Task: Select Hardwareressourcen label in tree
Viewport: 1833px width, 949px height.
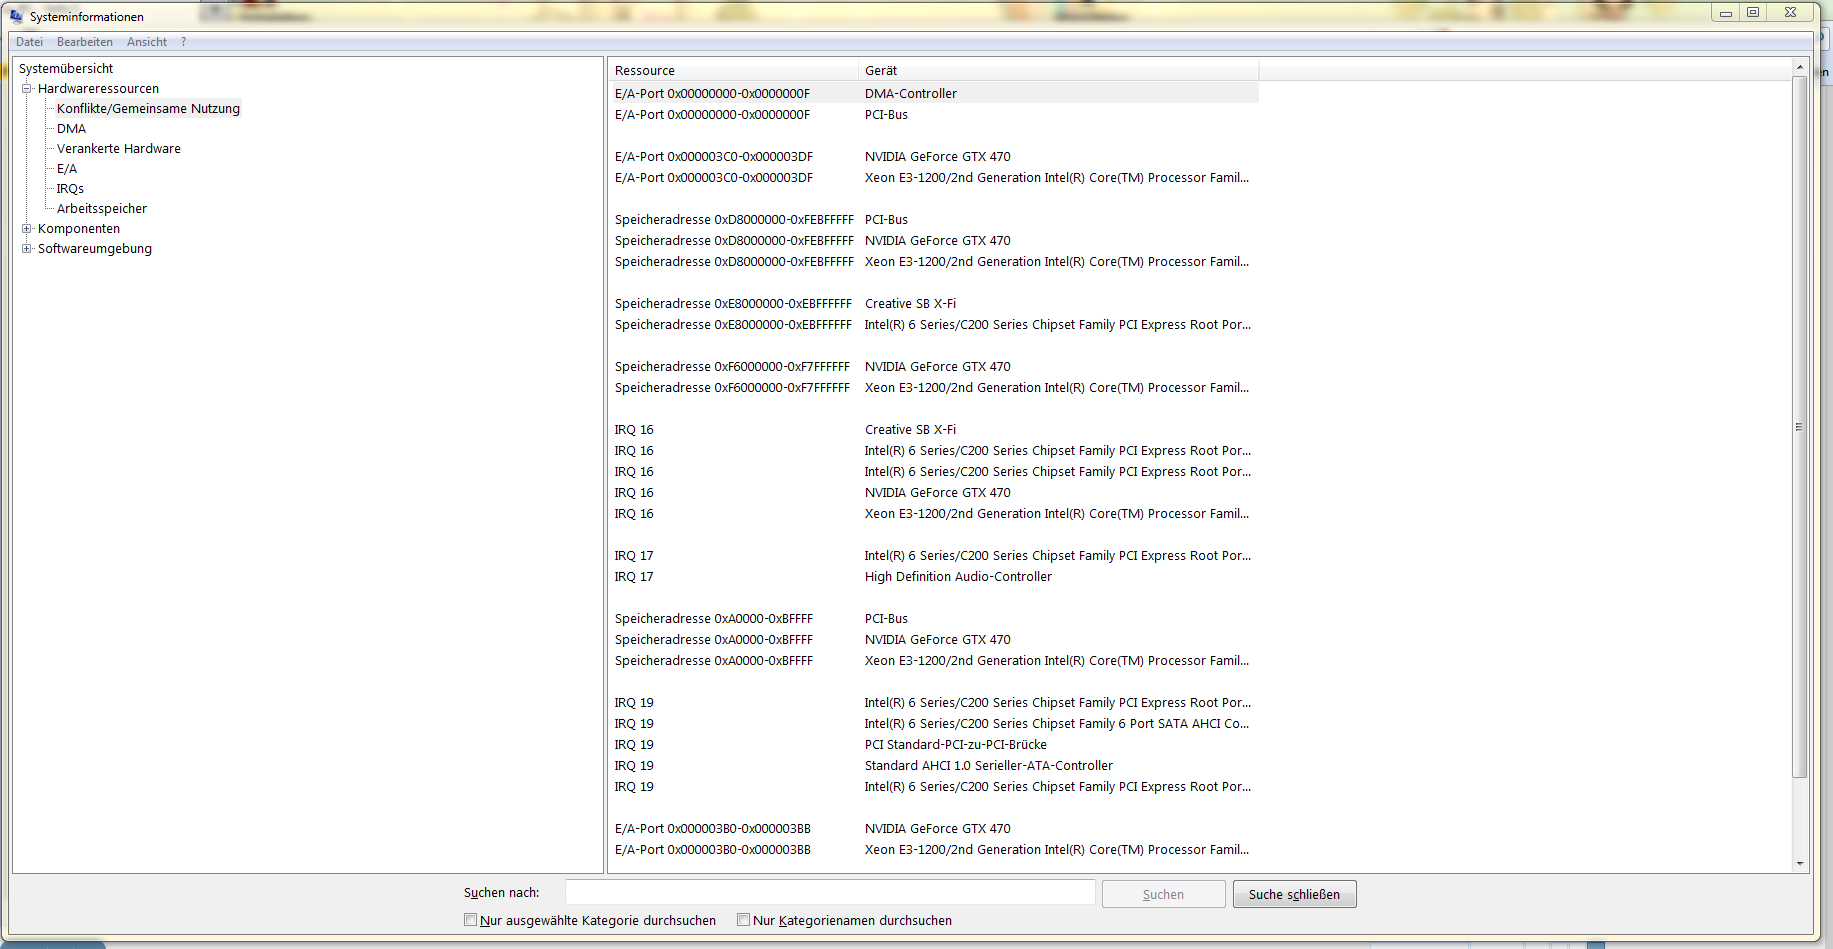Action: tap(98, 88)
